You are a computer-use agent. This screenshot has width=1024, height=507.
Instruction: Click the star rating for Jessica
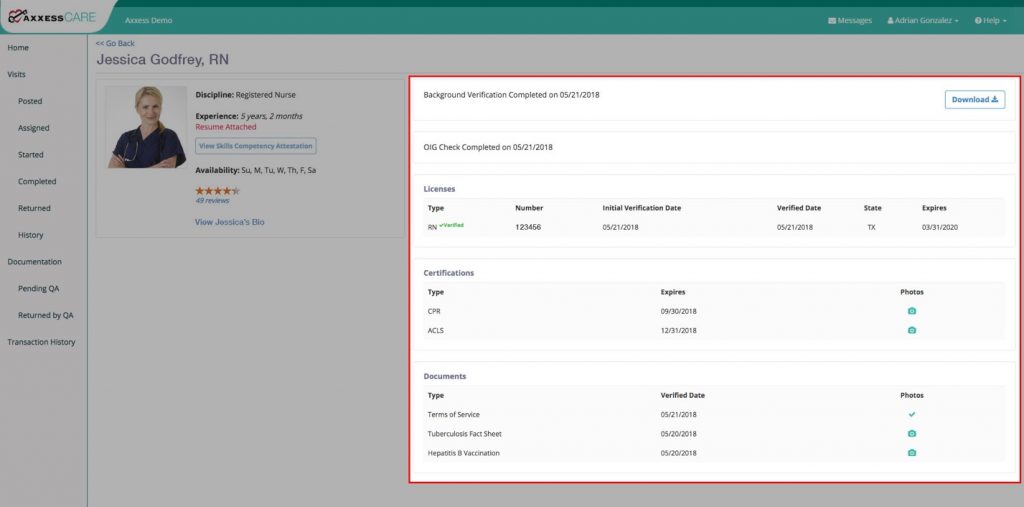(x=217, y=191)
